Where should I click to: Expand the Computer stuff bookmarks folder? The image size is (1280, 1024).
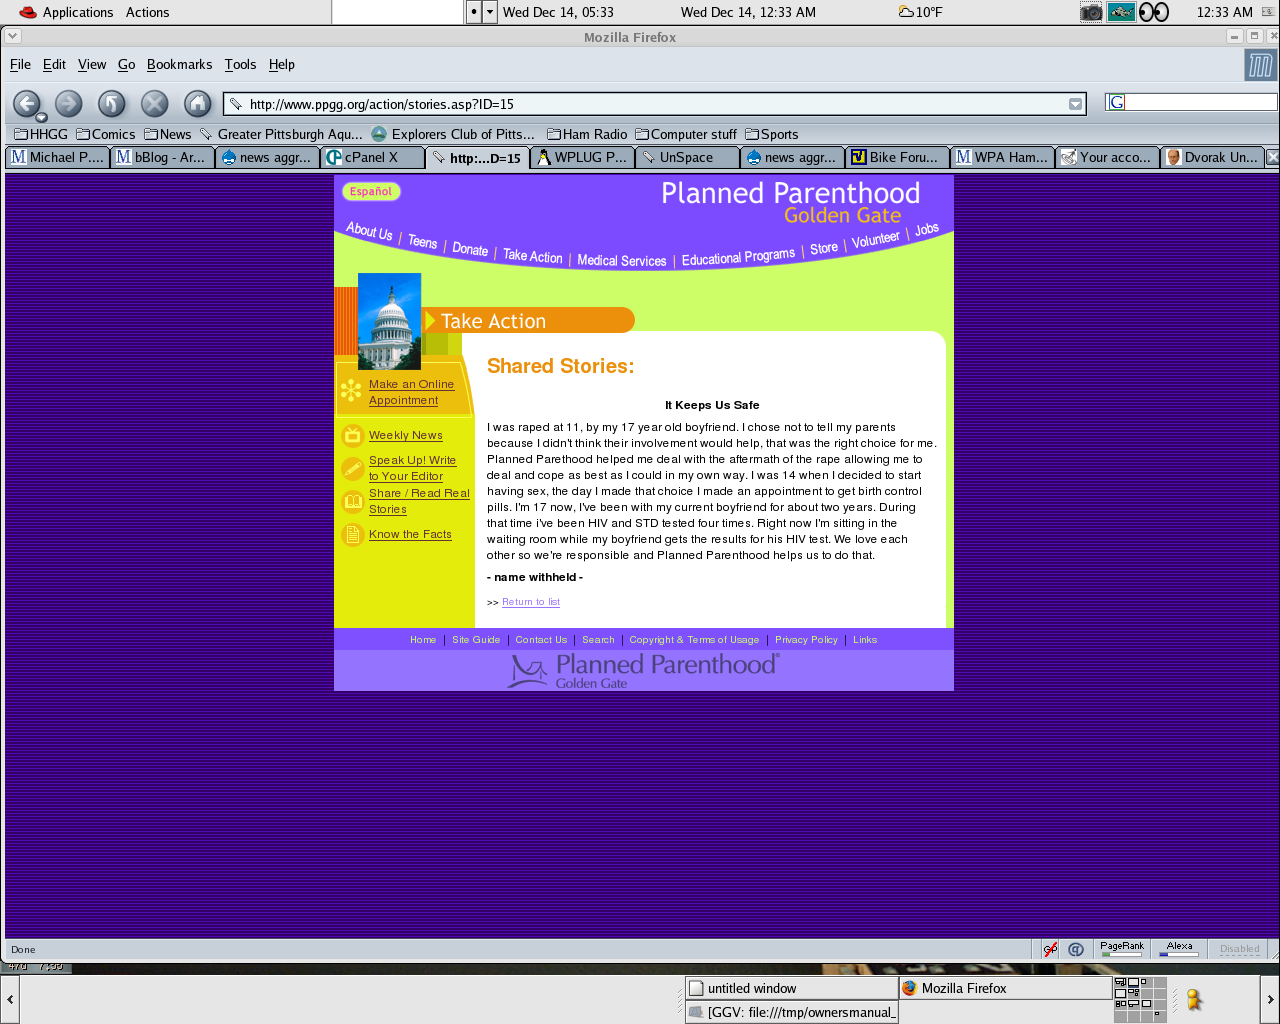pos(686,134)
